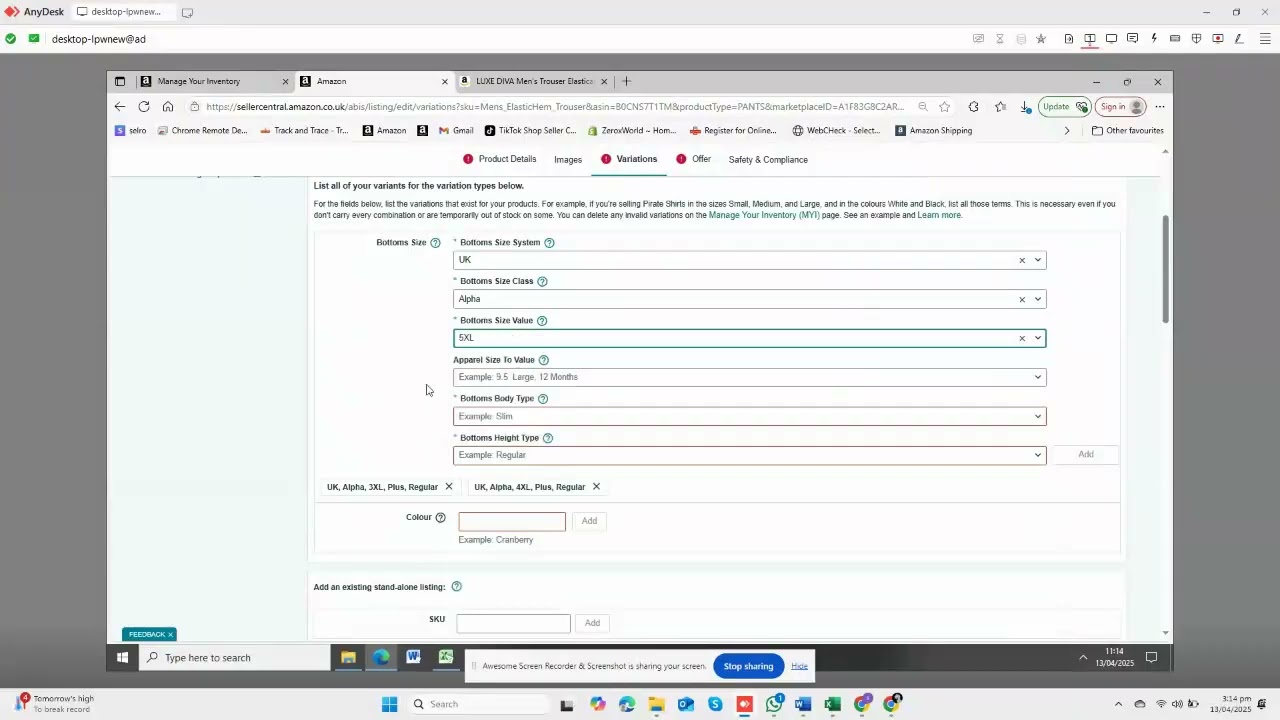Open Amazon Shipping bookmark
This screenshot has width=1280, height=720.
(x=933, y=131)
